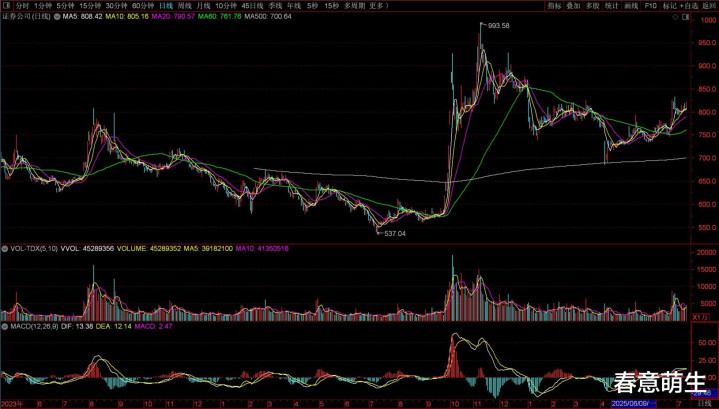
Task: Expand the VOL-TDX indicator dropdown
Action: pos(5,249)
